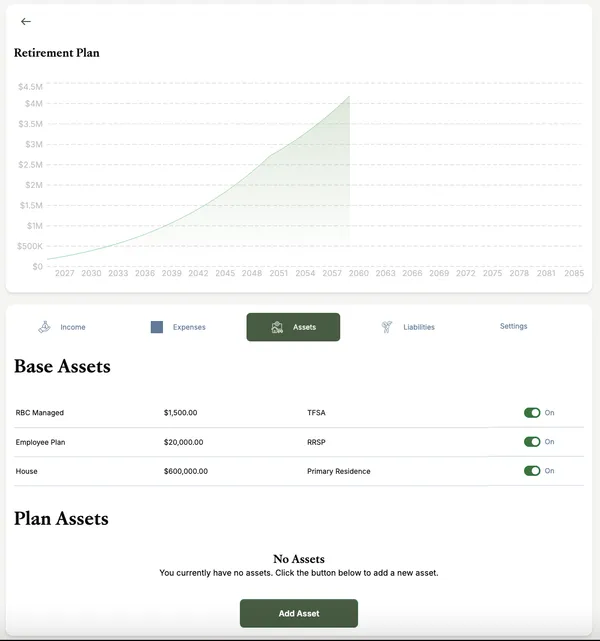This screenshot has width=600, height=641.
Task: Click the blue Expenses square icon
Action: coord(157,327)
